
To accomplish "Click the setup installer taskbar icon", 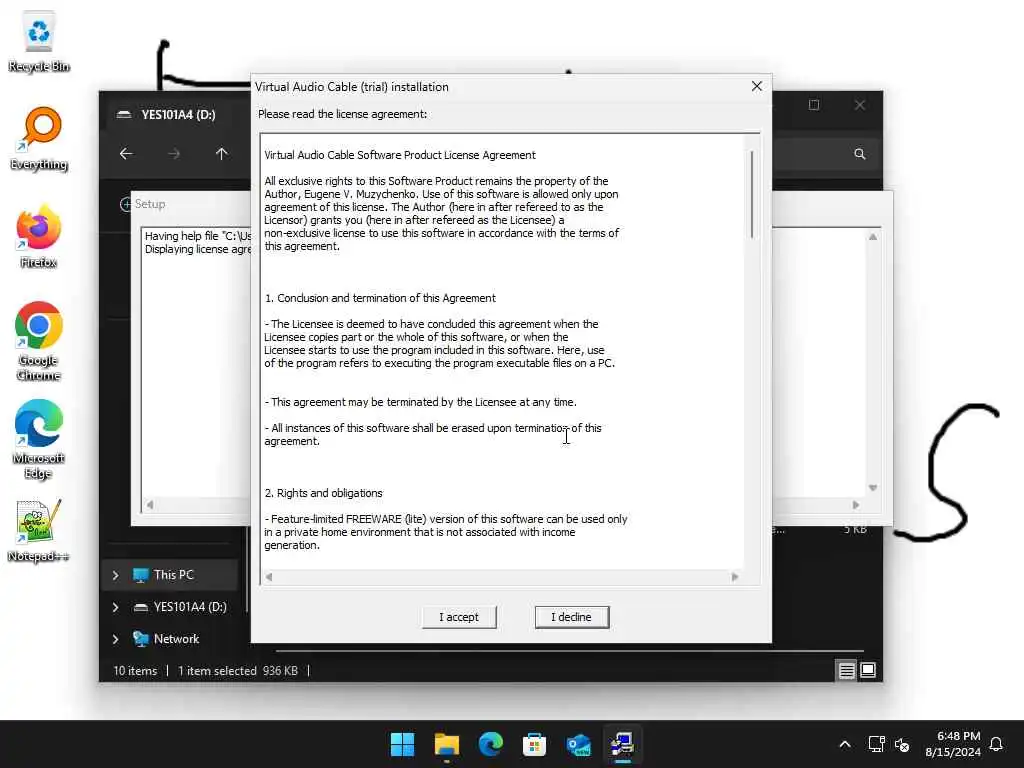I will (622, 744).
